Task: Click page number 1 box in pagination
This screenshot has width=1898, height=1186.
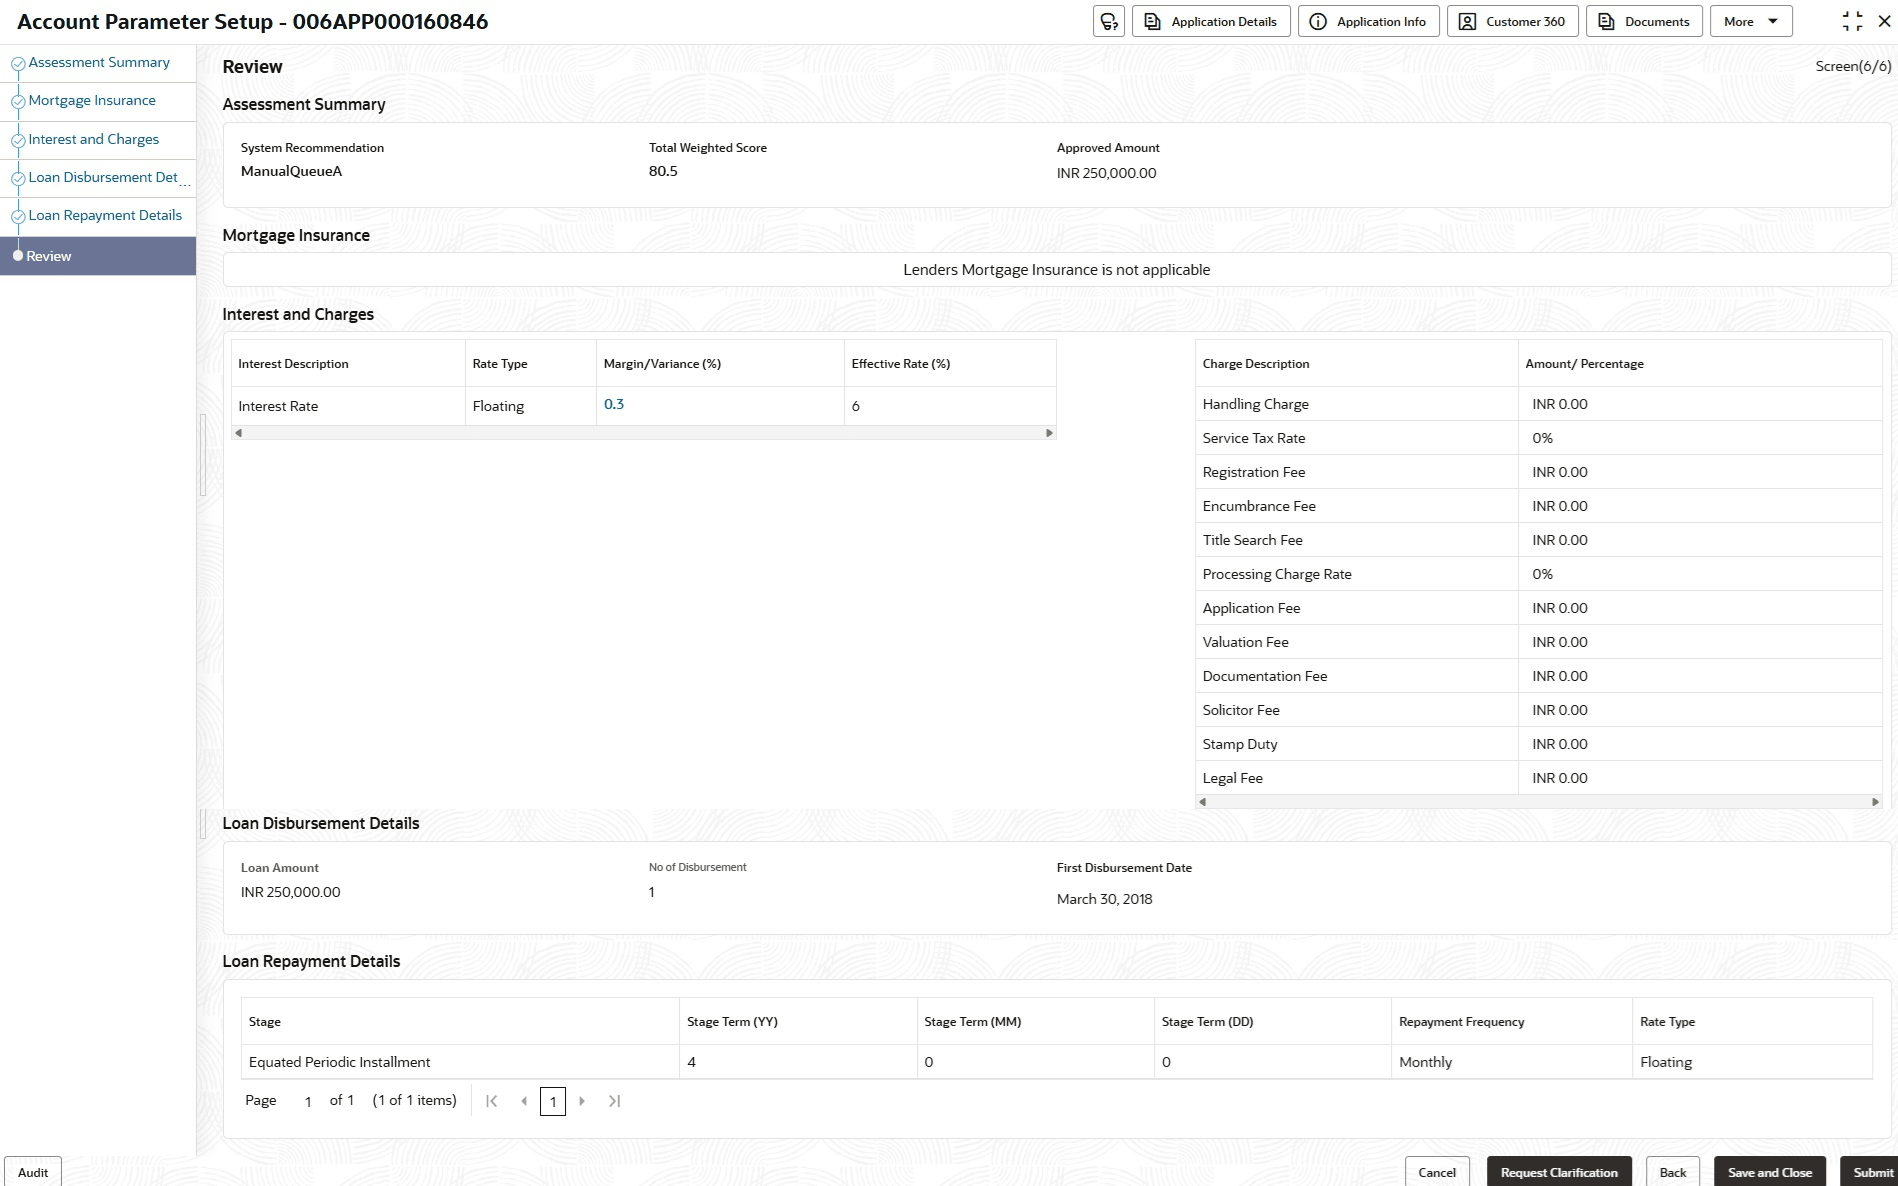Action: (x=553, y=1101)
